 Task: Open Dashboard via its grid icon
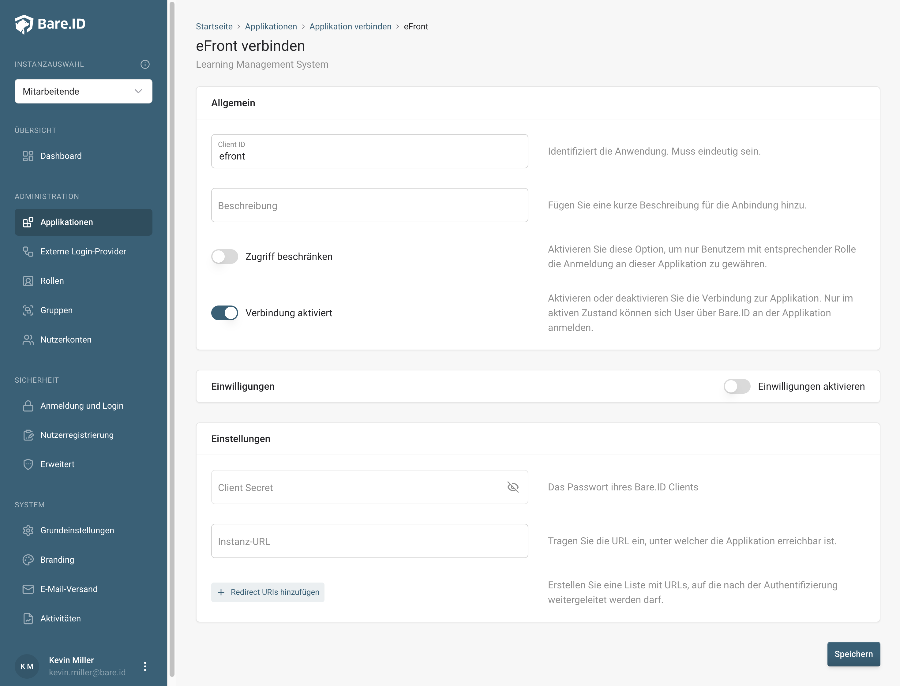pos(28,156)
